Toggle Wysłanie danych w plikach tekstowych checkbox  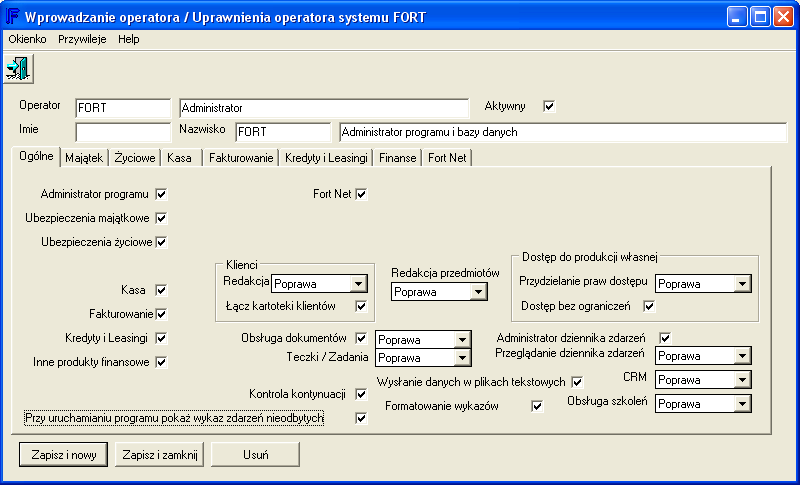(577, 382)
